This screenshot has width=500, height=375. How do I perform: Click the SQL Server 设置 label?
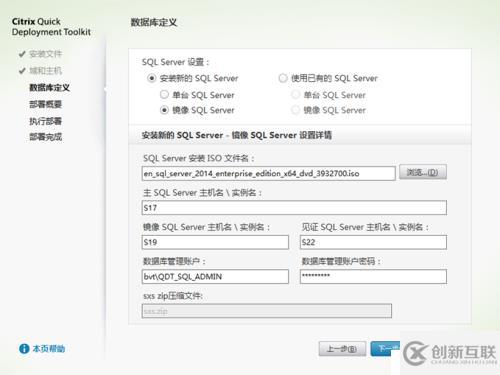tap(176, 62)
